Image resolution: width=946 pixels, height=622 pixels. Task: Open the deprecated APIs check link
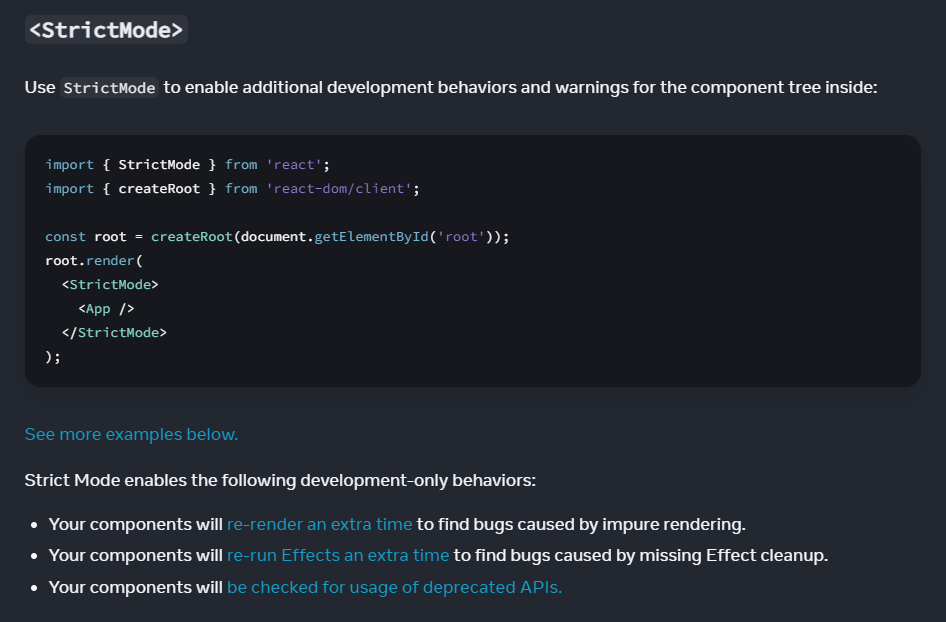394,587
